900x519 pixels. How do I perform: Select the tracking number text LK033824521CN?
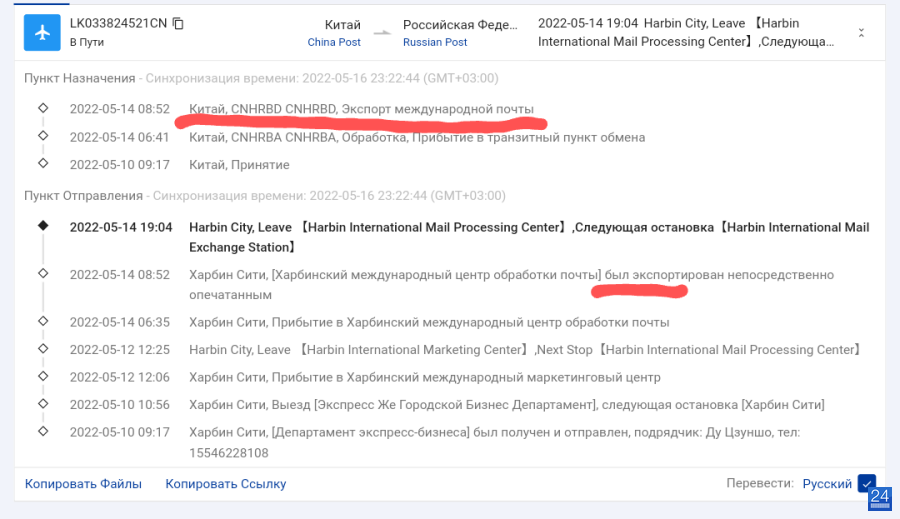118,24
